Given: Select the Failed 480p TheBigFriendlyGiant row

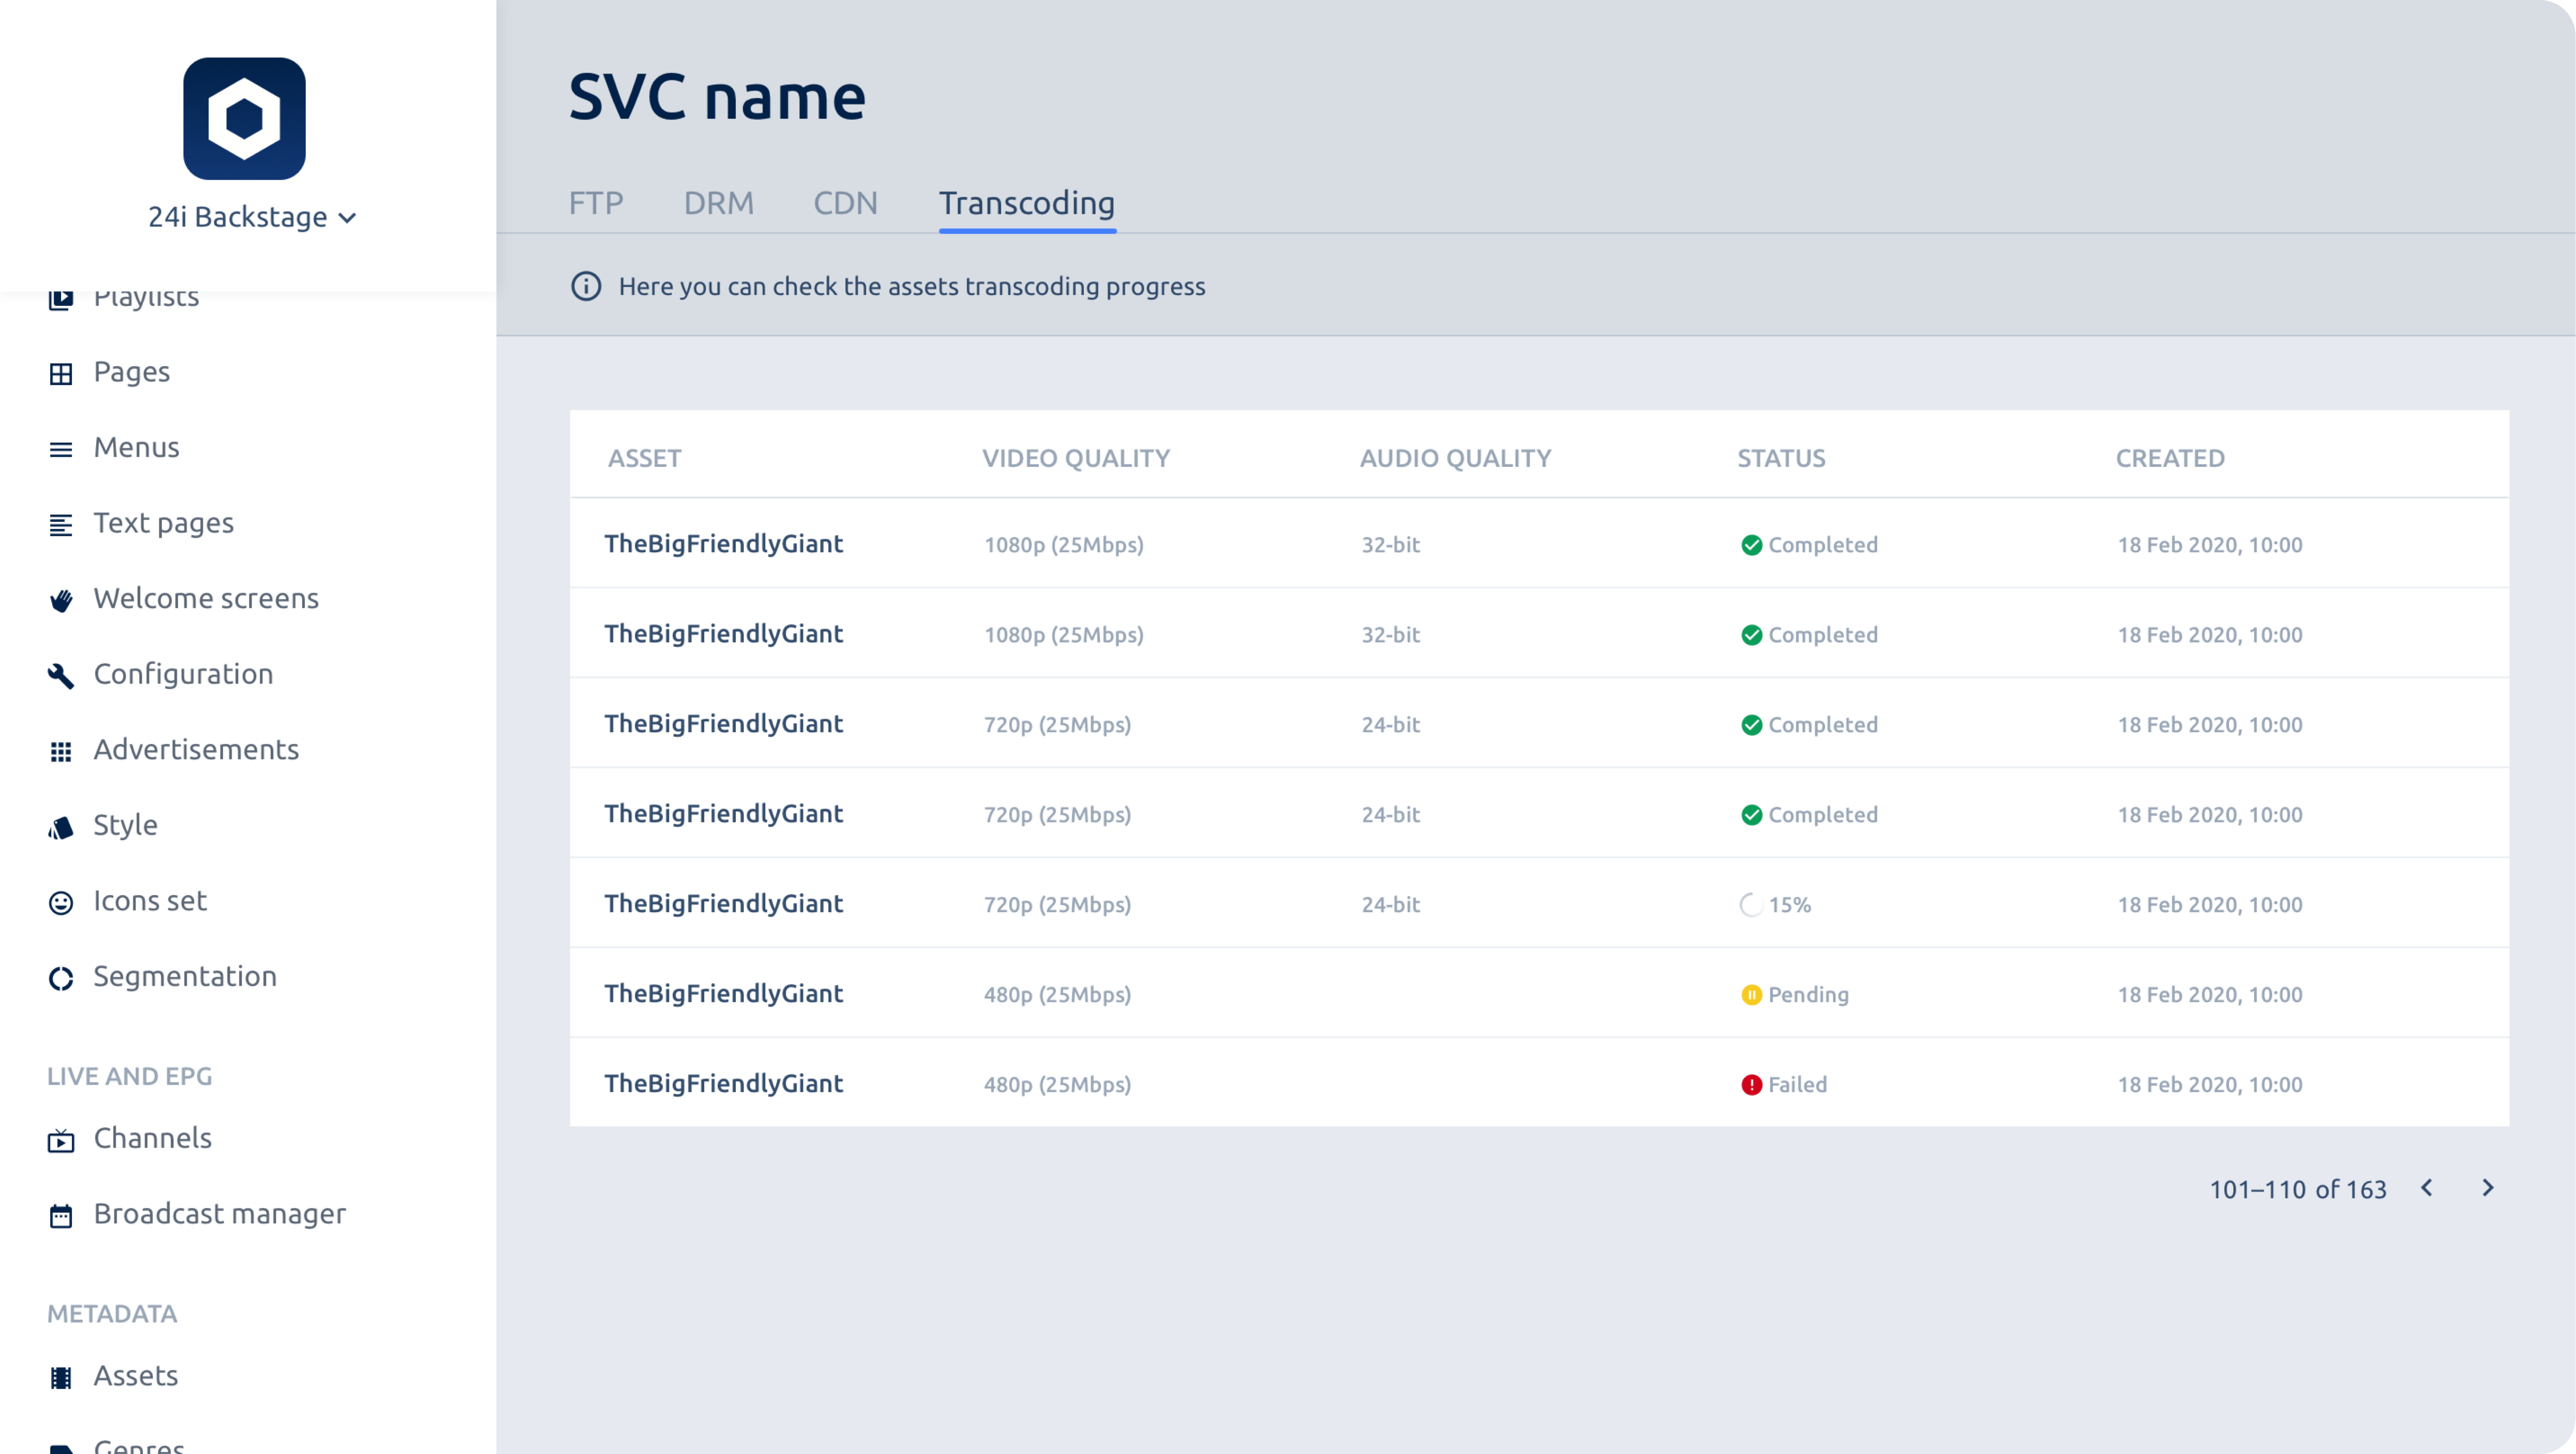Looking at the screenshot, I should (x=1538, y=1083).
